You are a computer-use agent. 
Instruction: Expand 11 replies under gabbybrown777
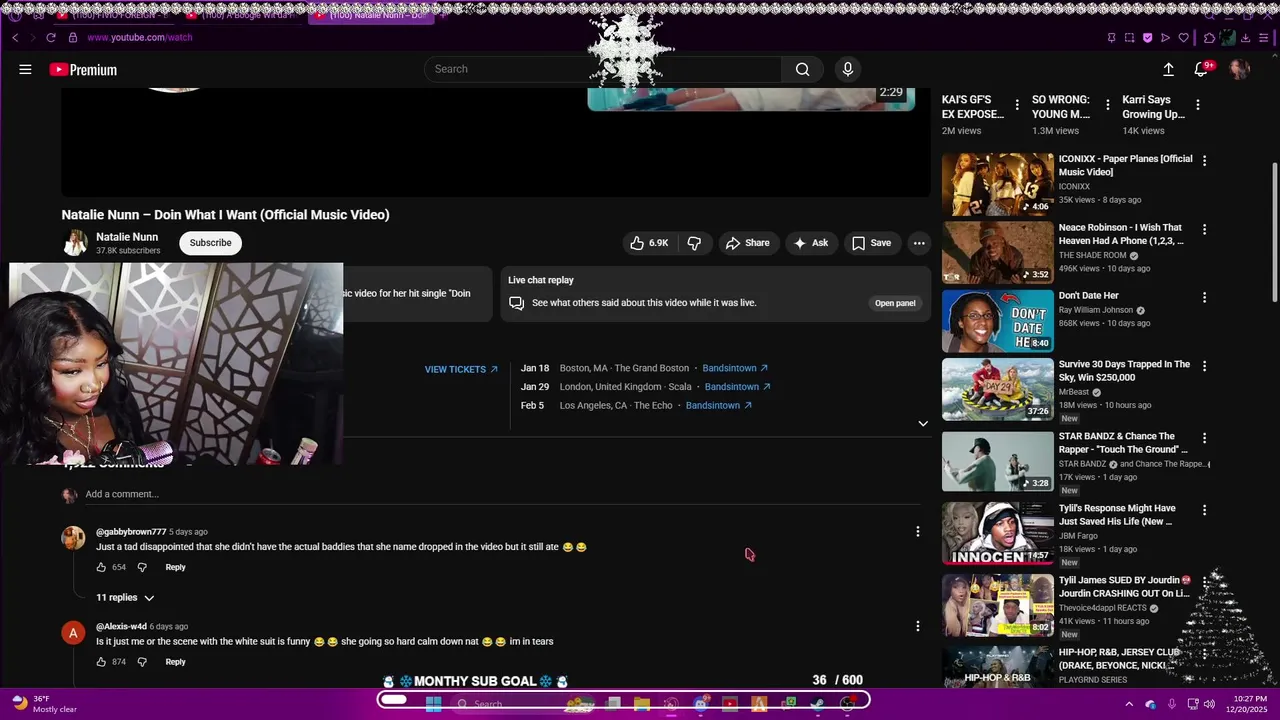click(125, 598)
